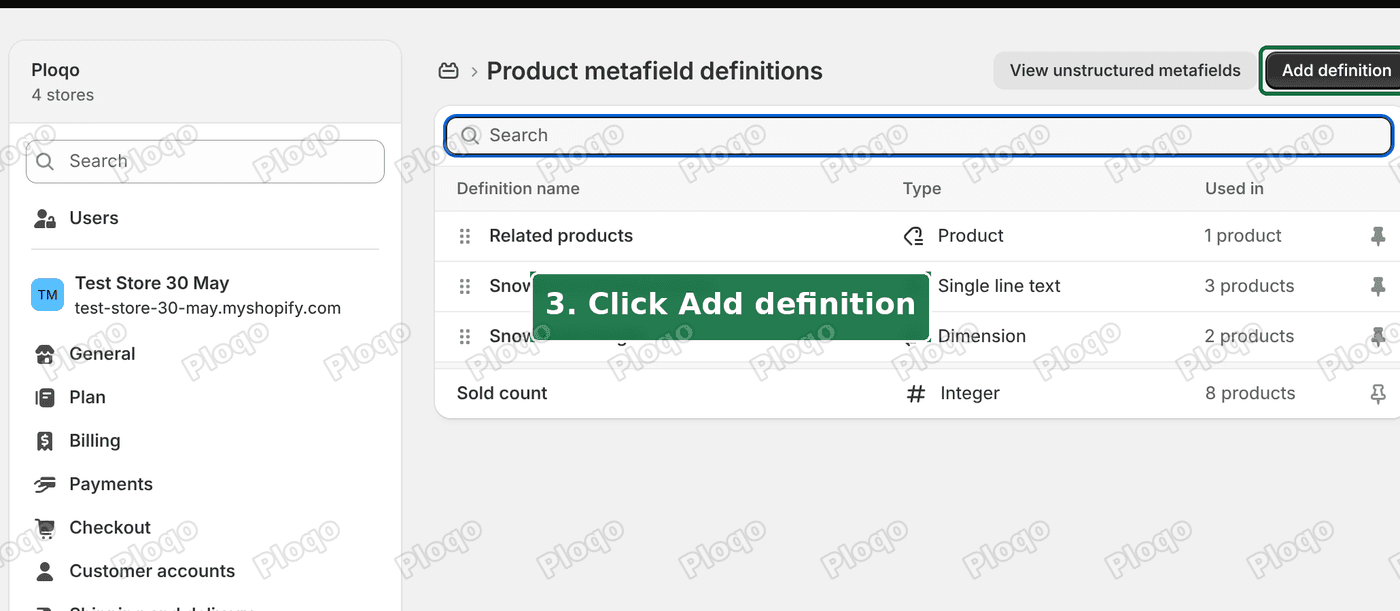Click the Billing receipt icon
The image size is (1400, 611).
pos(45,441)
